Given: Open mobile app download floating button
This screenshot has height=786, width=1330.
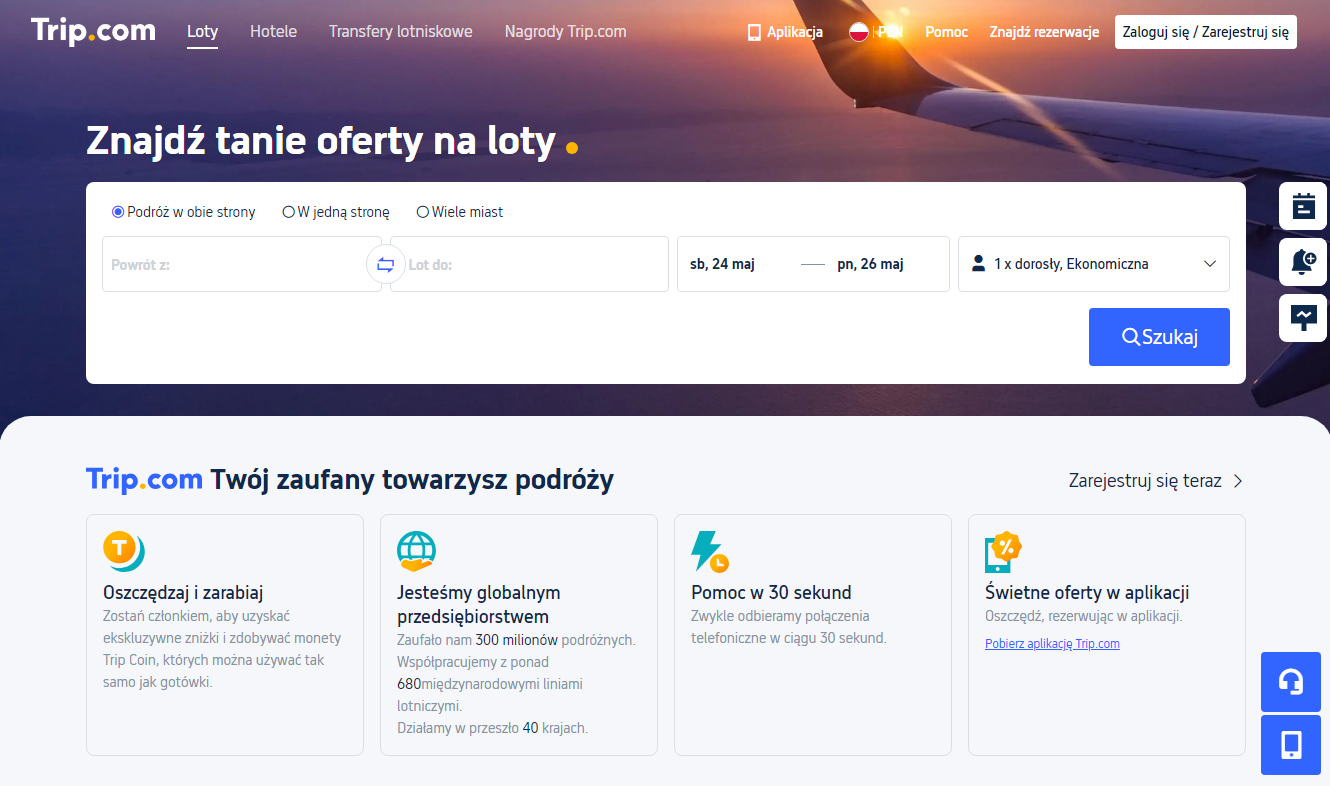Looking at the screenshot, I should (1291, 745).
